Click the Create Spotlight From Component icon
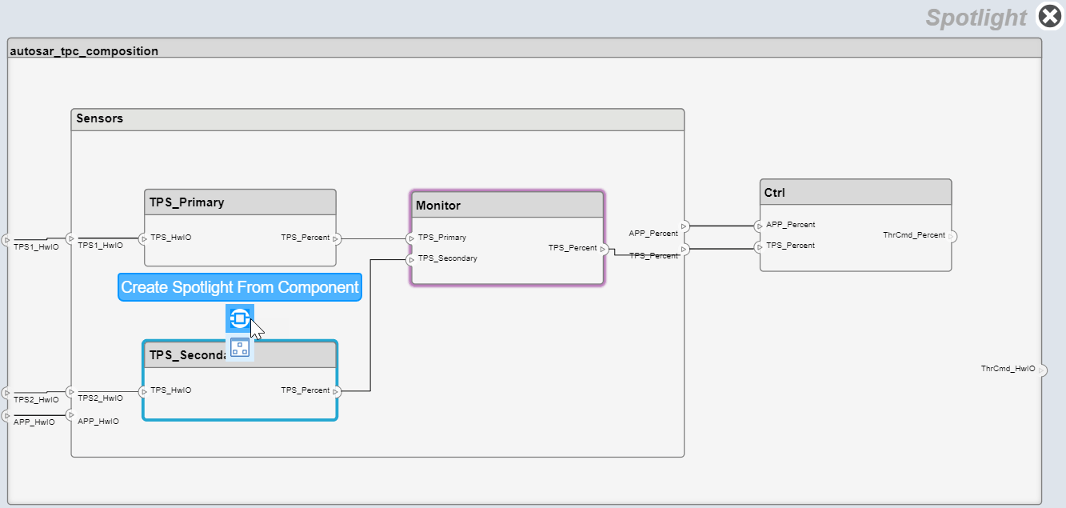Viewport: 1066px width, 508px height. [x=239, y=319]
